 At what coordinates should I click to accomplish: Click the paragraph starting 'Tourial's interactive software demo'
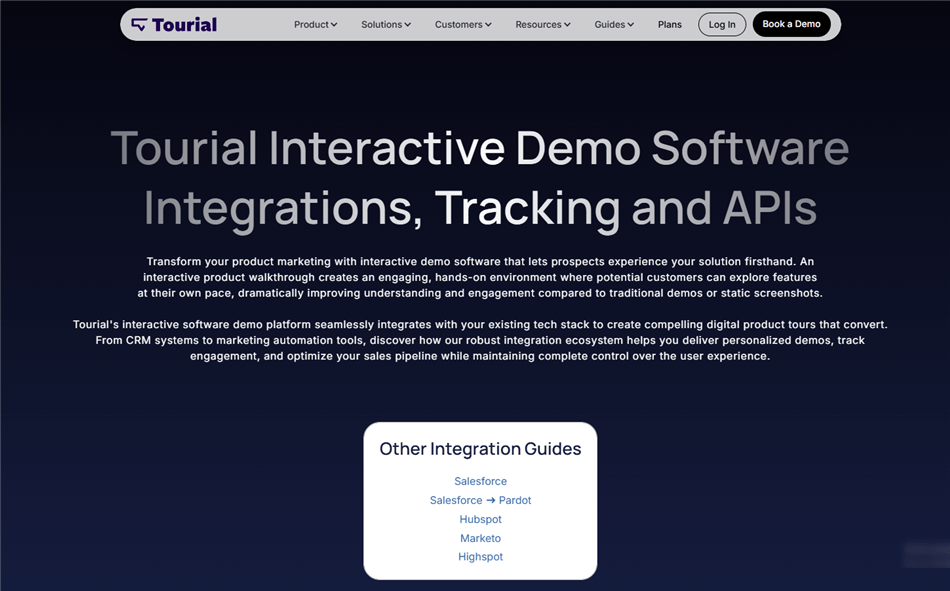pos(480,340)
